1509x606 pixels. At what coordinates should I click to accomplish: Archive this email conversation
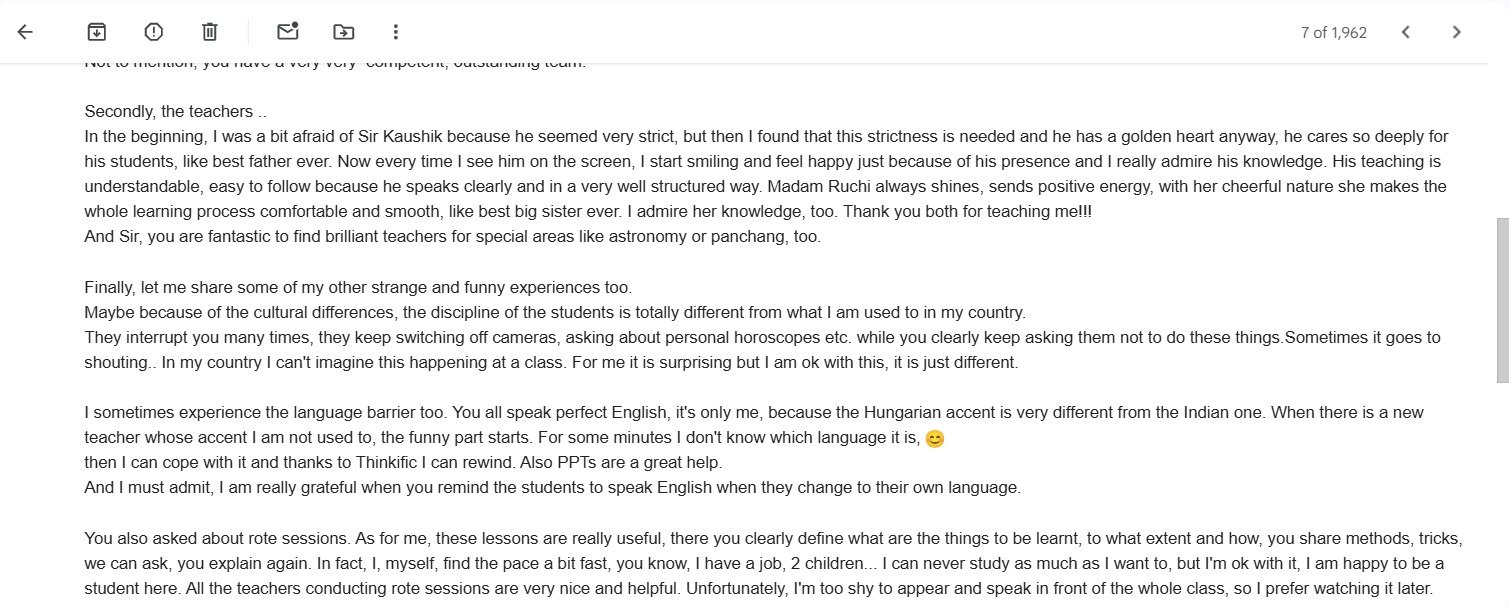pyautogui.click(x=96, y=32)
